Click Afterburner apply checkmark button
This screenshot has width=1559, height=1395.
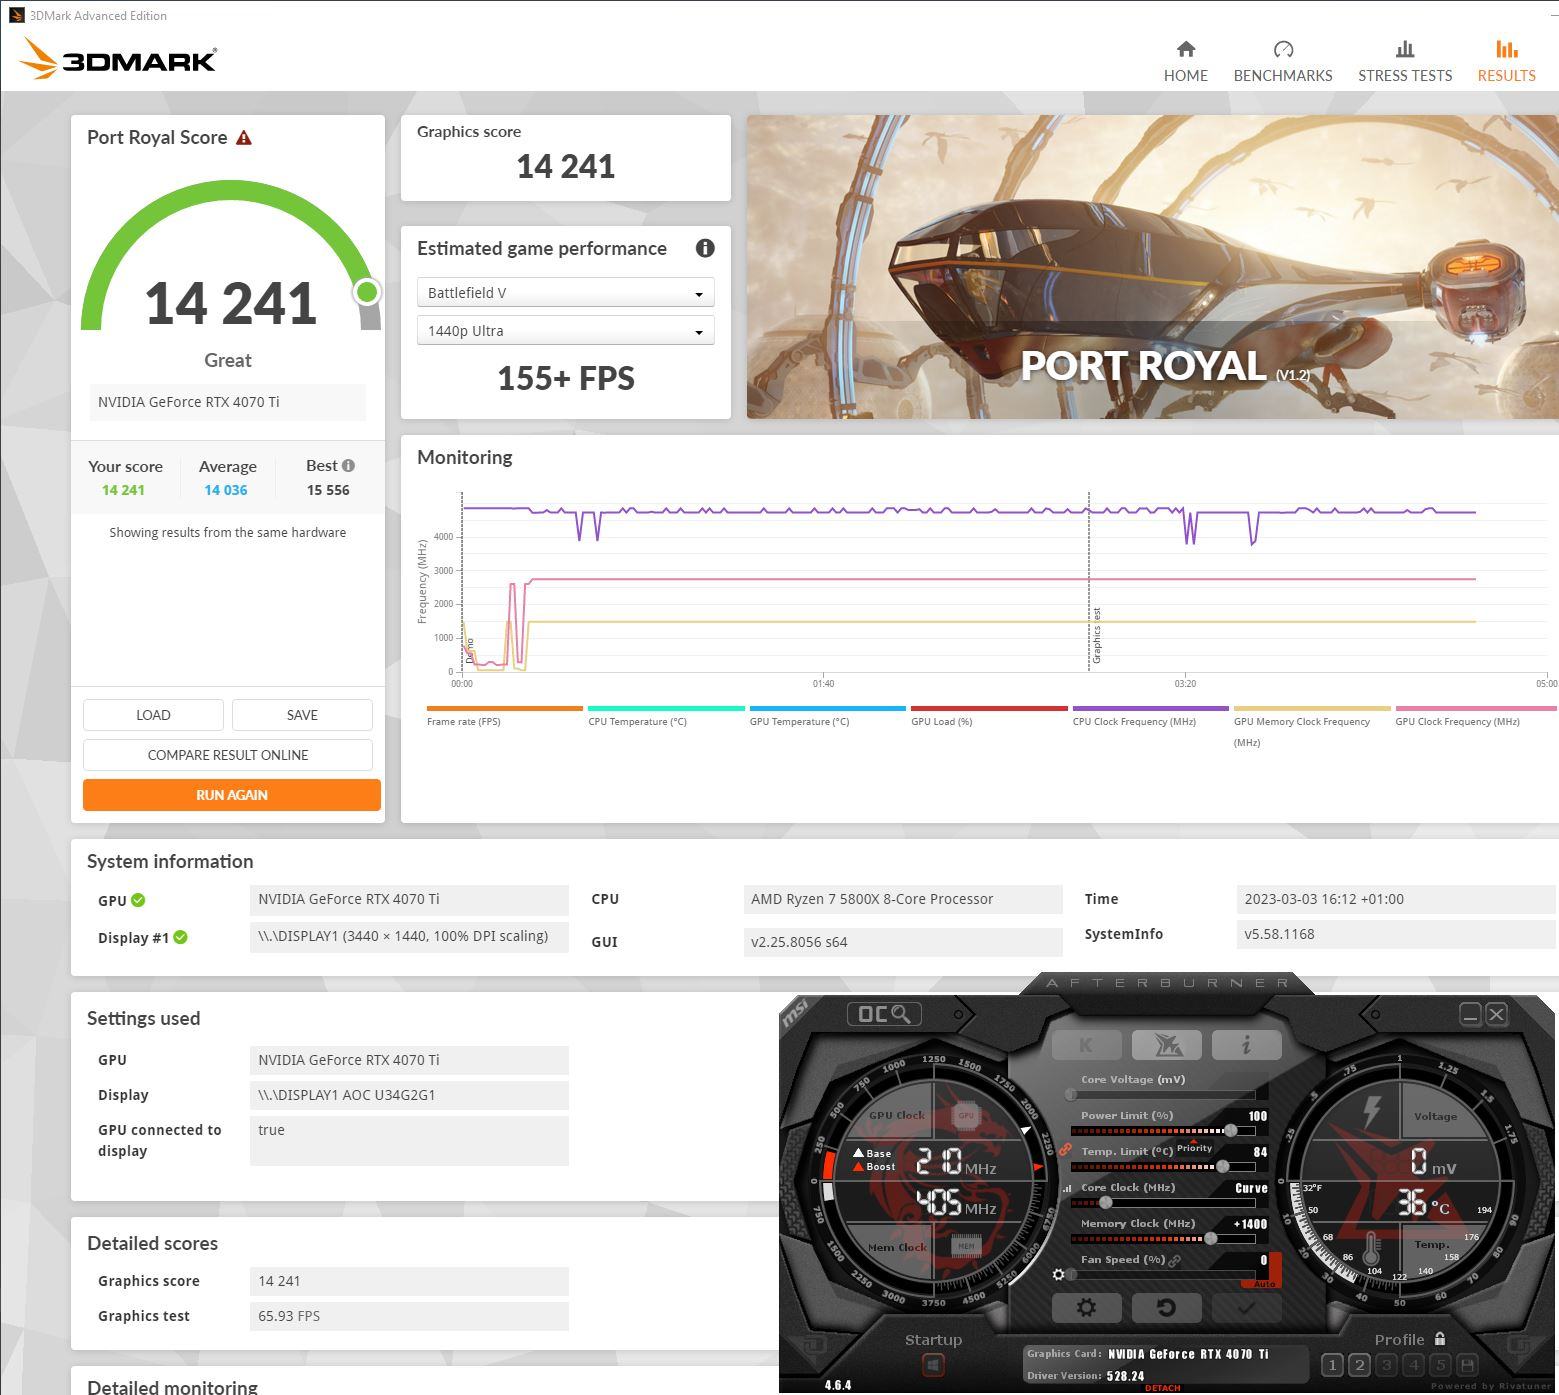click(1246, 1307)
